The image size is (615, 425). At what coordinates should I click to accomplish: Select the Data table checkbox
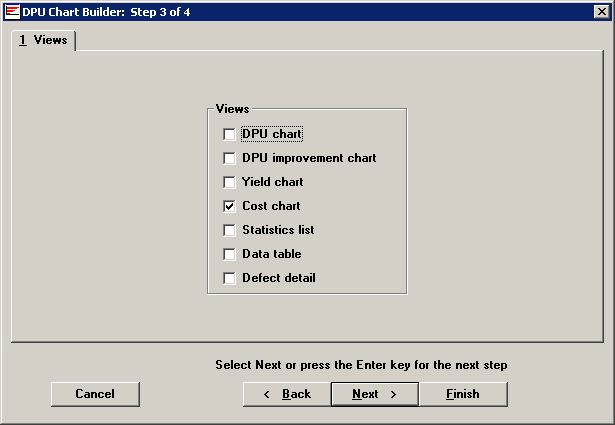tap(230, 254)
